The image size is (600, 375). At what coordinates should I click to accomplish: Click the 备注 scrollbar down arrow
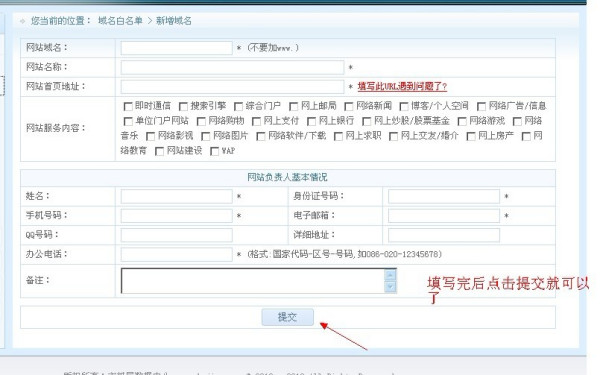tap(390, 287)
